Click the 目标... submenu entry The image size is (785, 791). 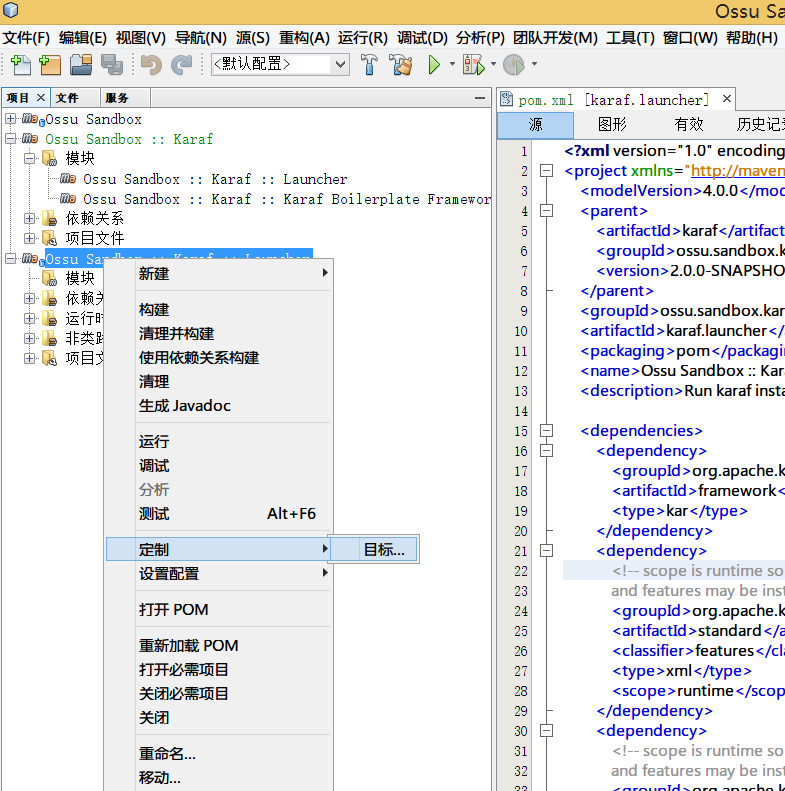(383, 550)
